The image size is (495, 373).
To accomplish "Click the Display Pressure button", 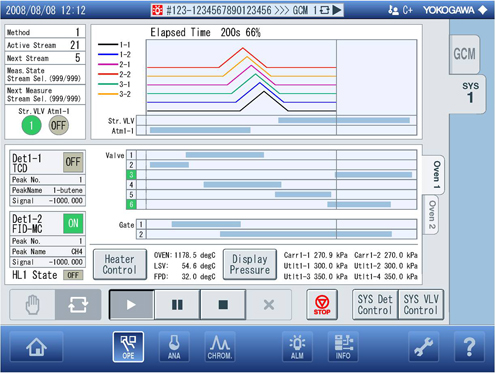I will point(250,264).
